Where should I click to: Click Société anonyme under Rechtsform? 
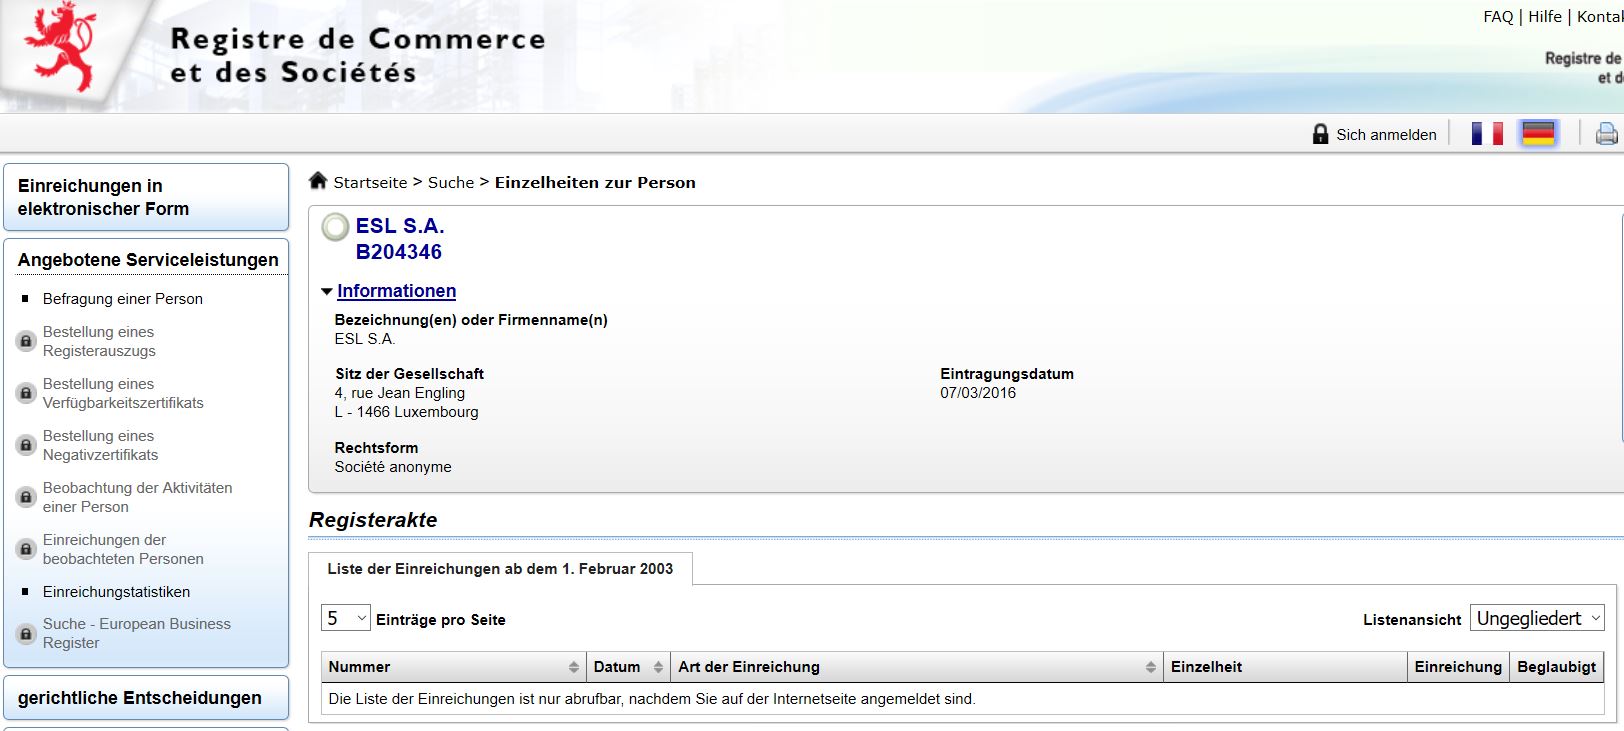pos(393,467)
